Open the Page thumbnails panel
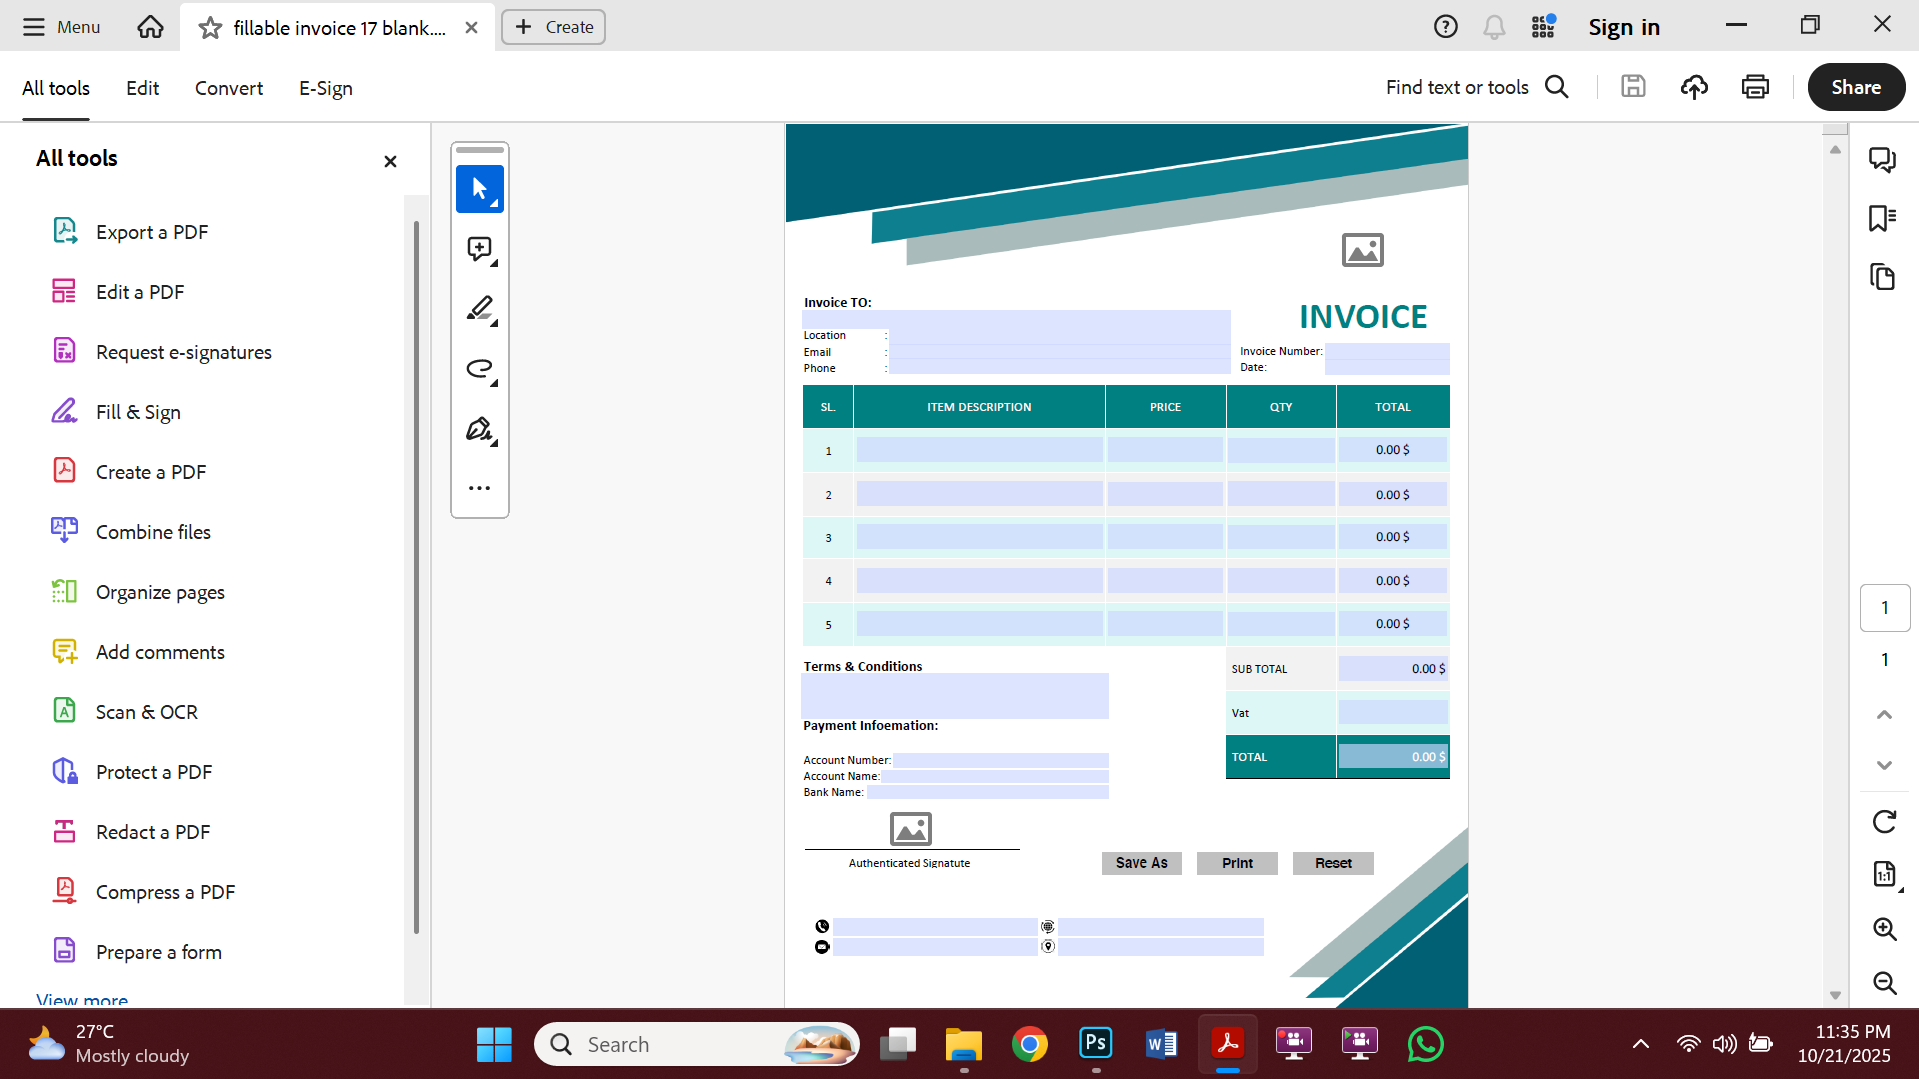The width and height of the screenshot is (1919, 1079). click(x=1883, y=277)
